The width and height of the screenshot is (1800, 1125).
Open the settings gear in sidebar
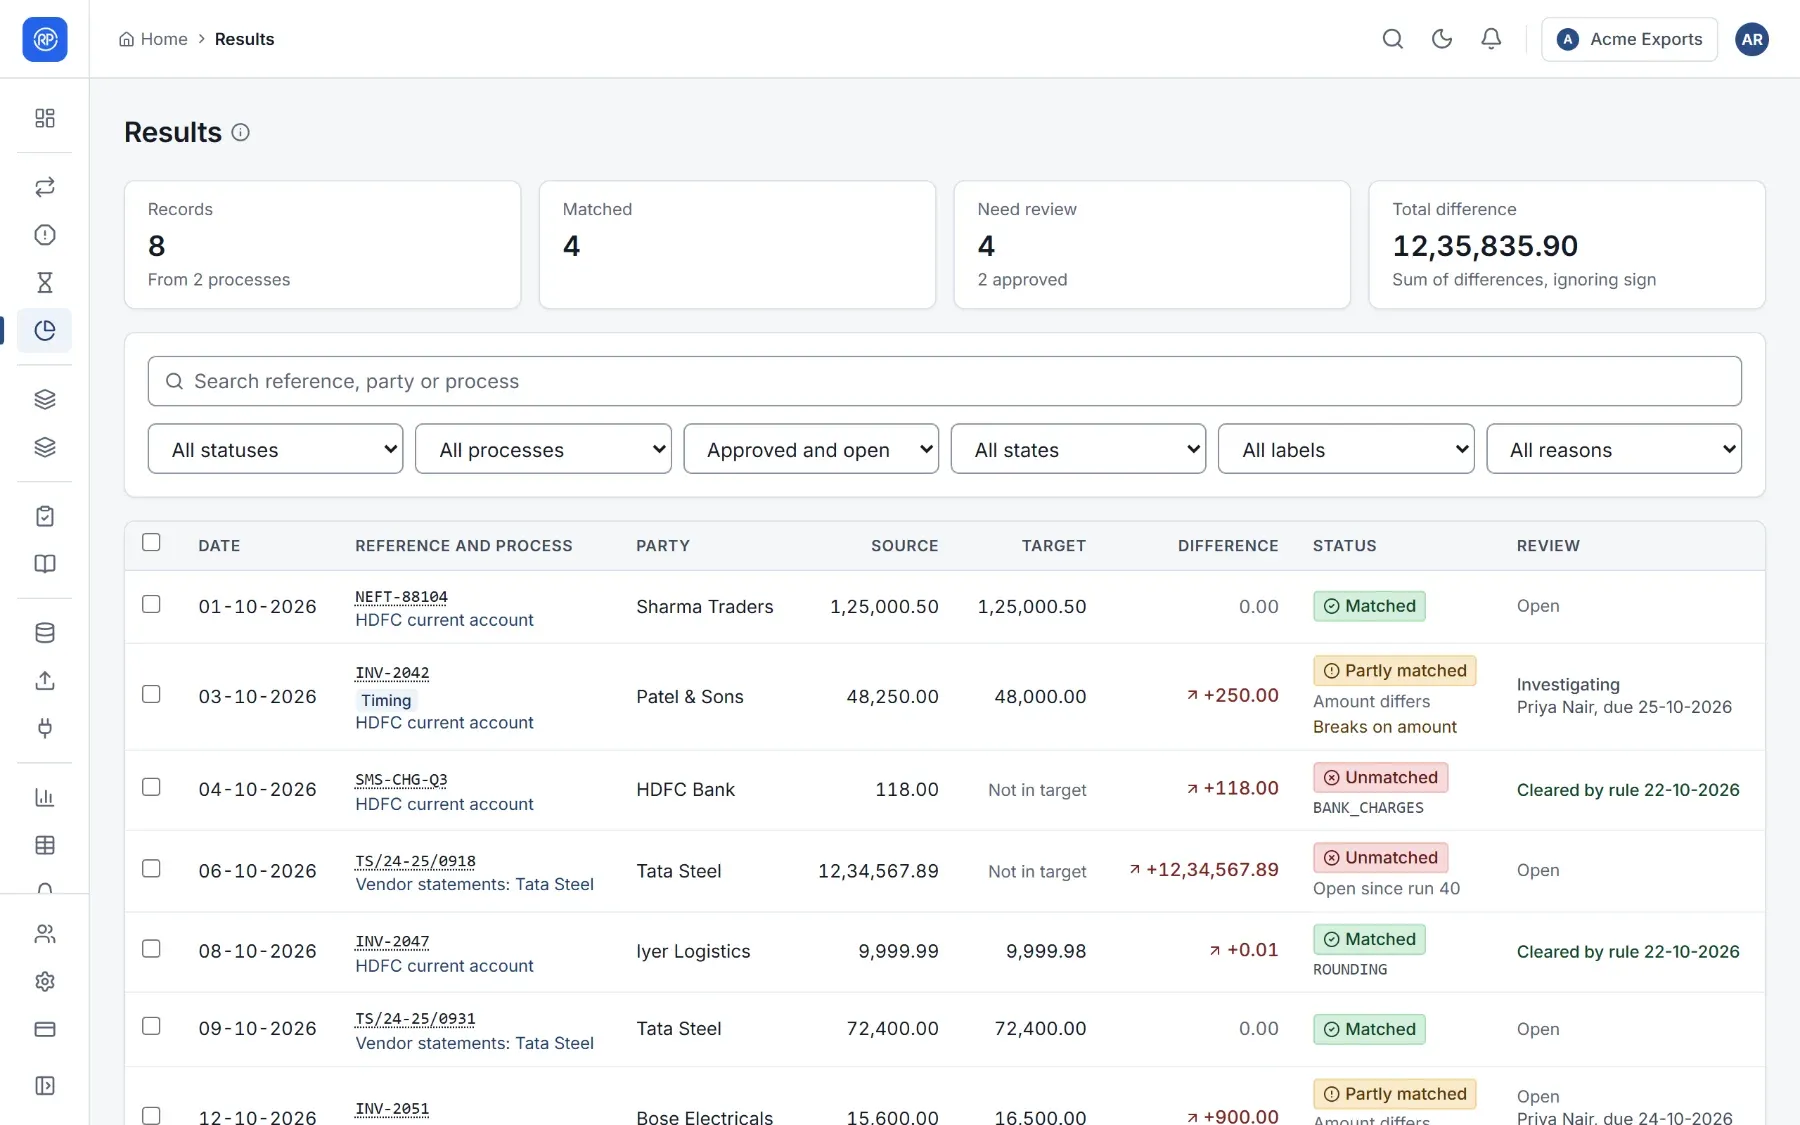click(45, 982)
